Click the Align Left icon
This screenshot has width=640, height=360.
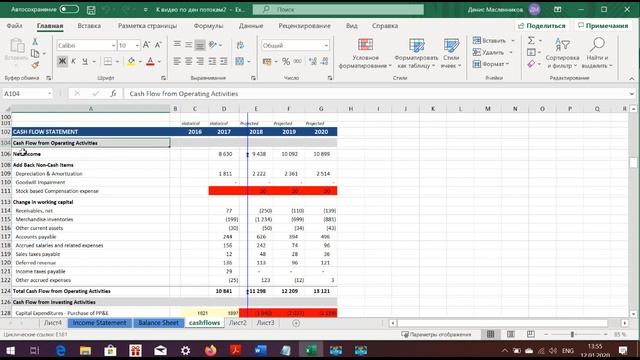[177, 61]
